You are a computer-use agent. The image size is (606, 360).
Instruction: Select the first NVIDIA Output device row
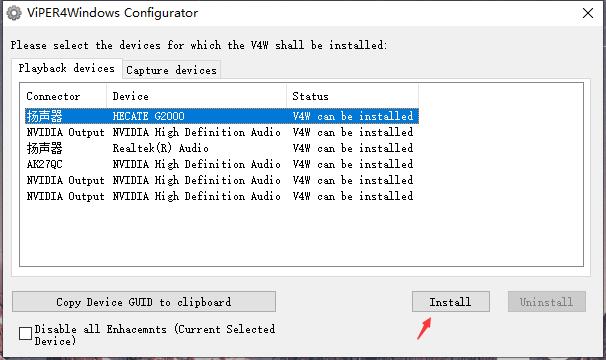tap(222, 132)
